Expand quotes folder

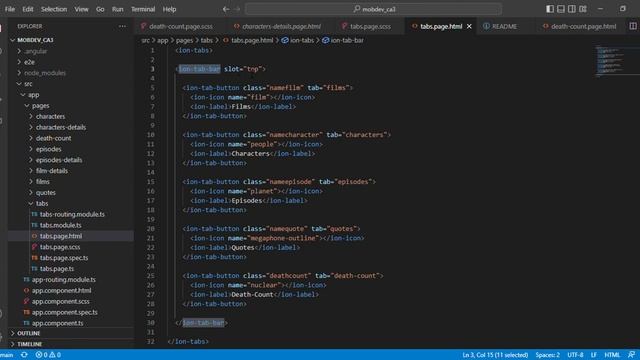pyautogui.click(x=46, y=193)
